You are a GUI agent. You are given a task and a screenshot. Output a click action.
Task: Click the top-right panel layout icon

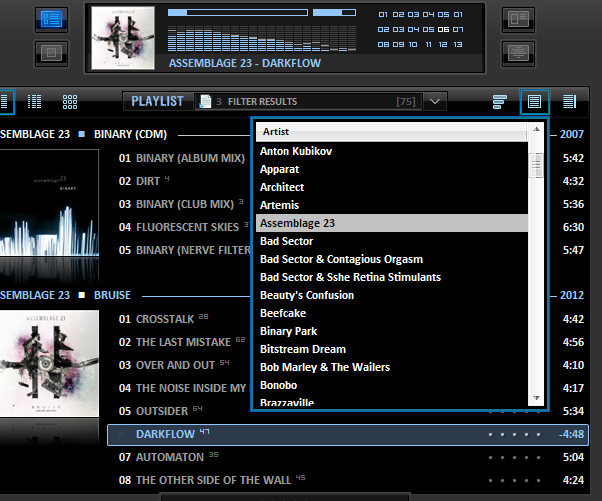517,18
